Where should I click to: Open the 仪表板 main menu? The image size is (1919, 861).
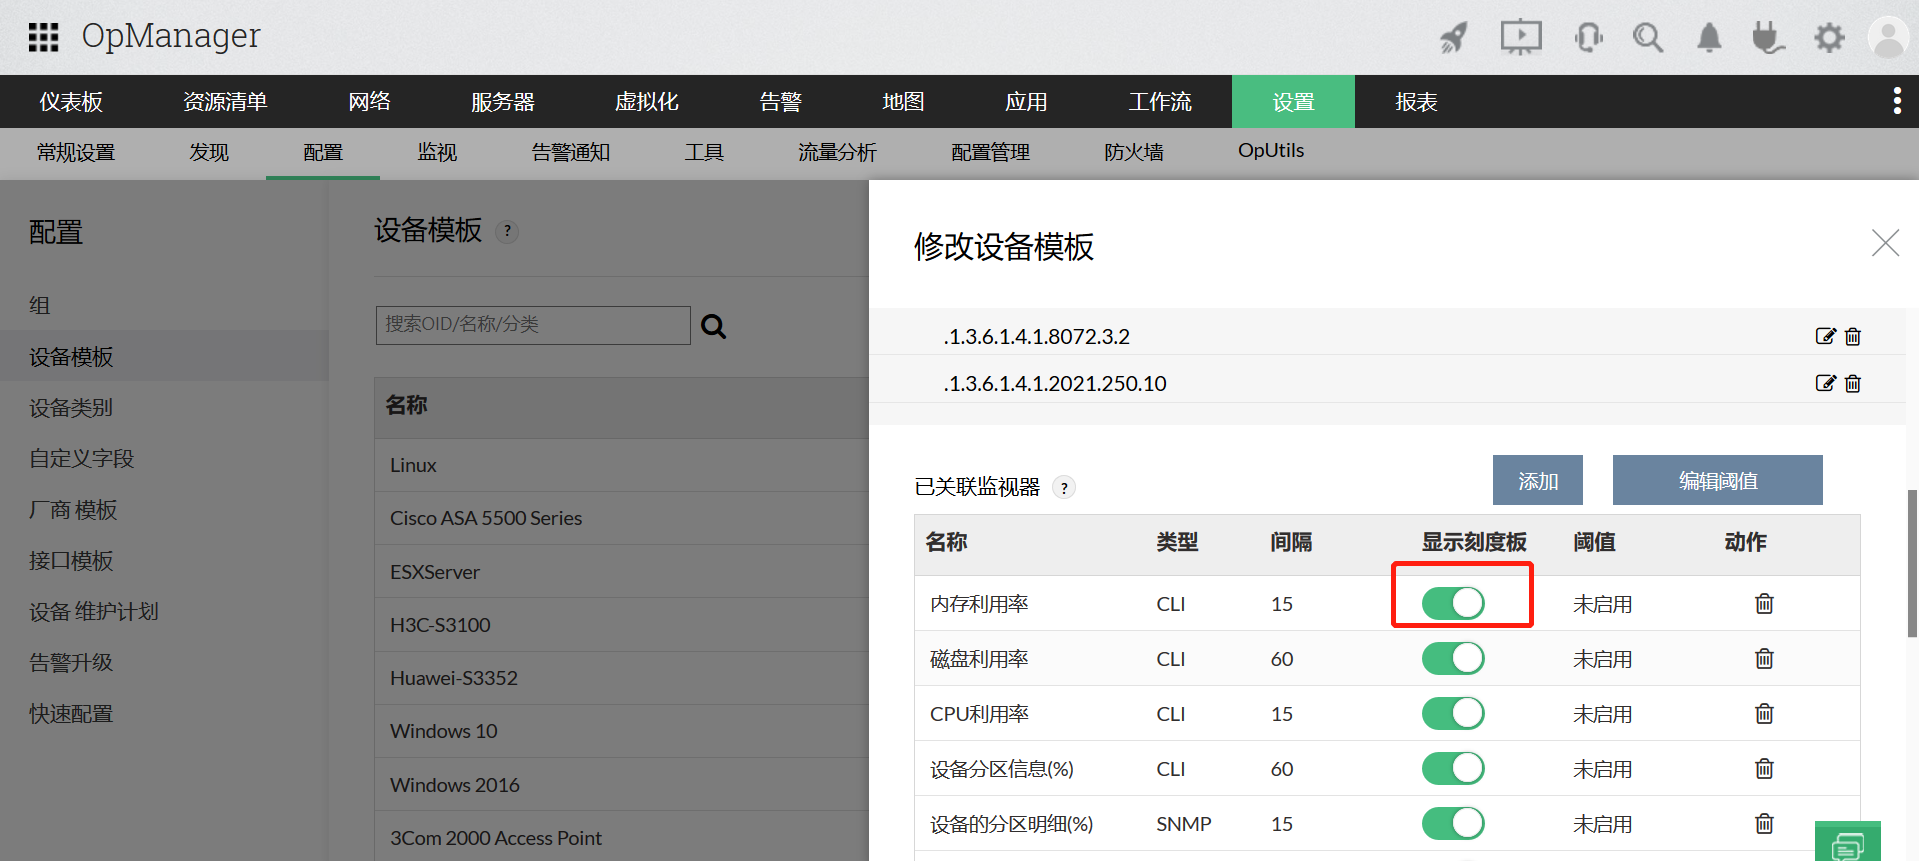click(x=71, y=101)
